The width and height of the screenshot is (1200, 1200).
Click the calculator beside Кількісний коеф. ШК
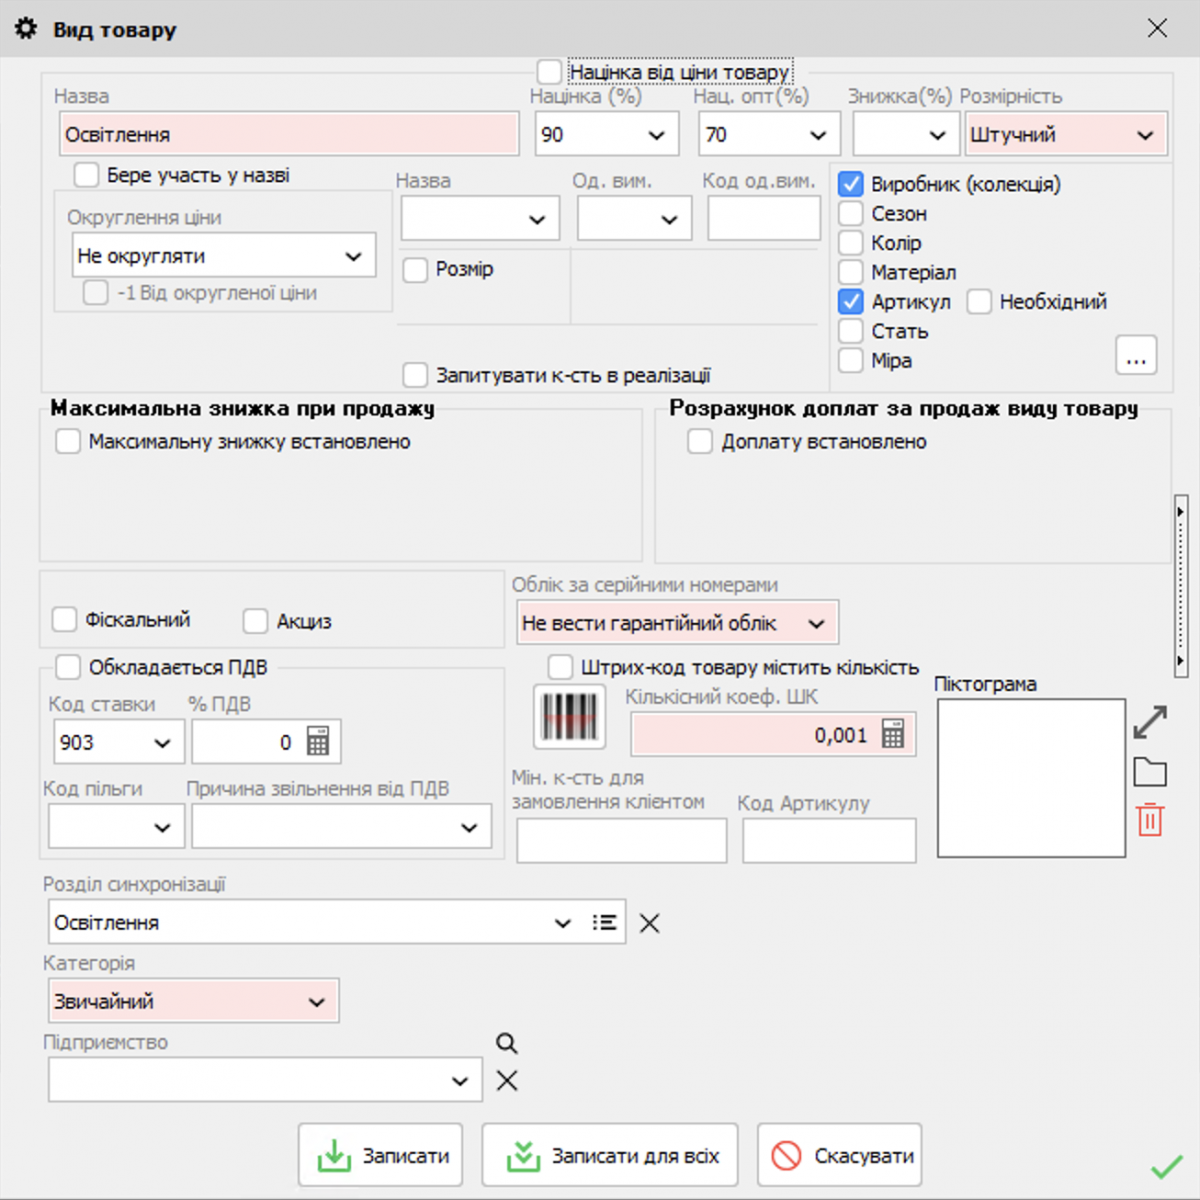click(893, 733)
